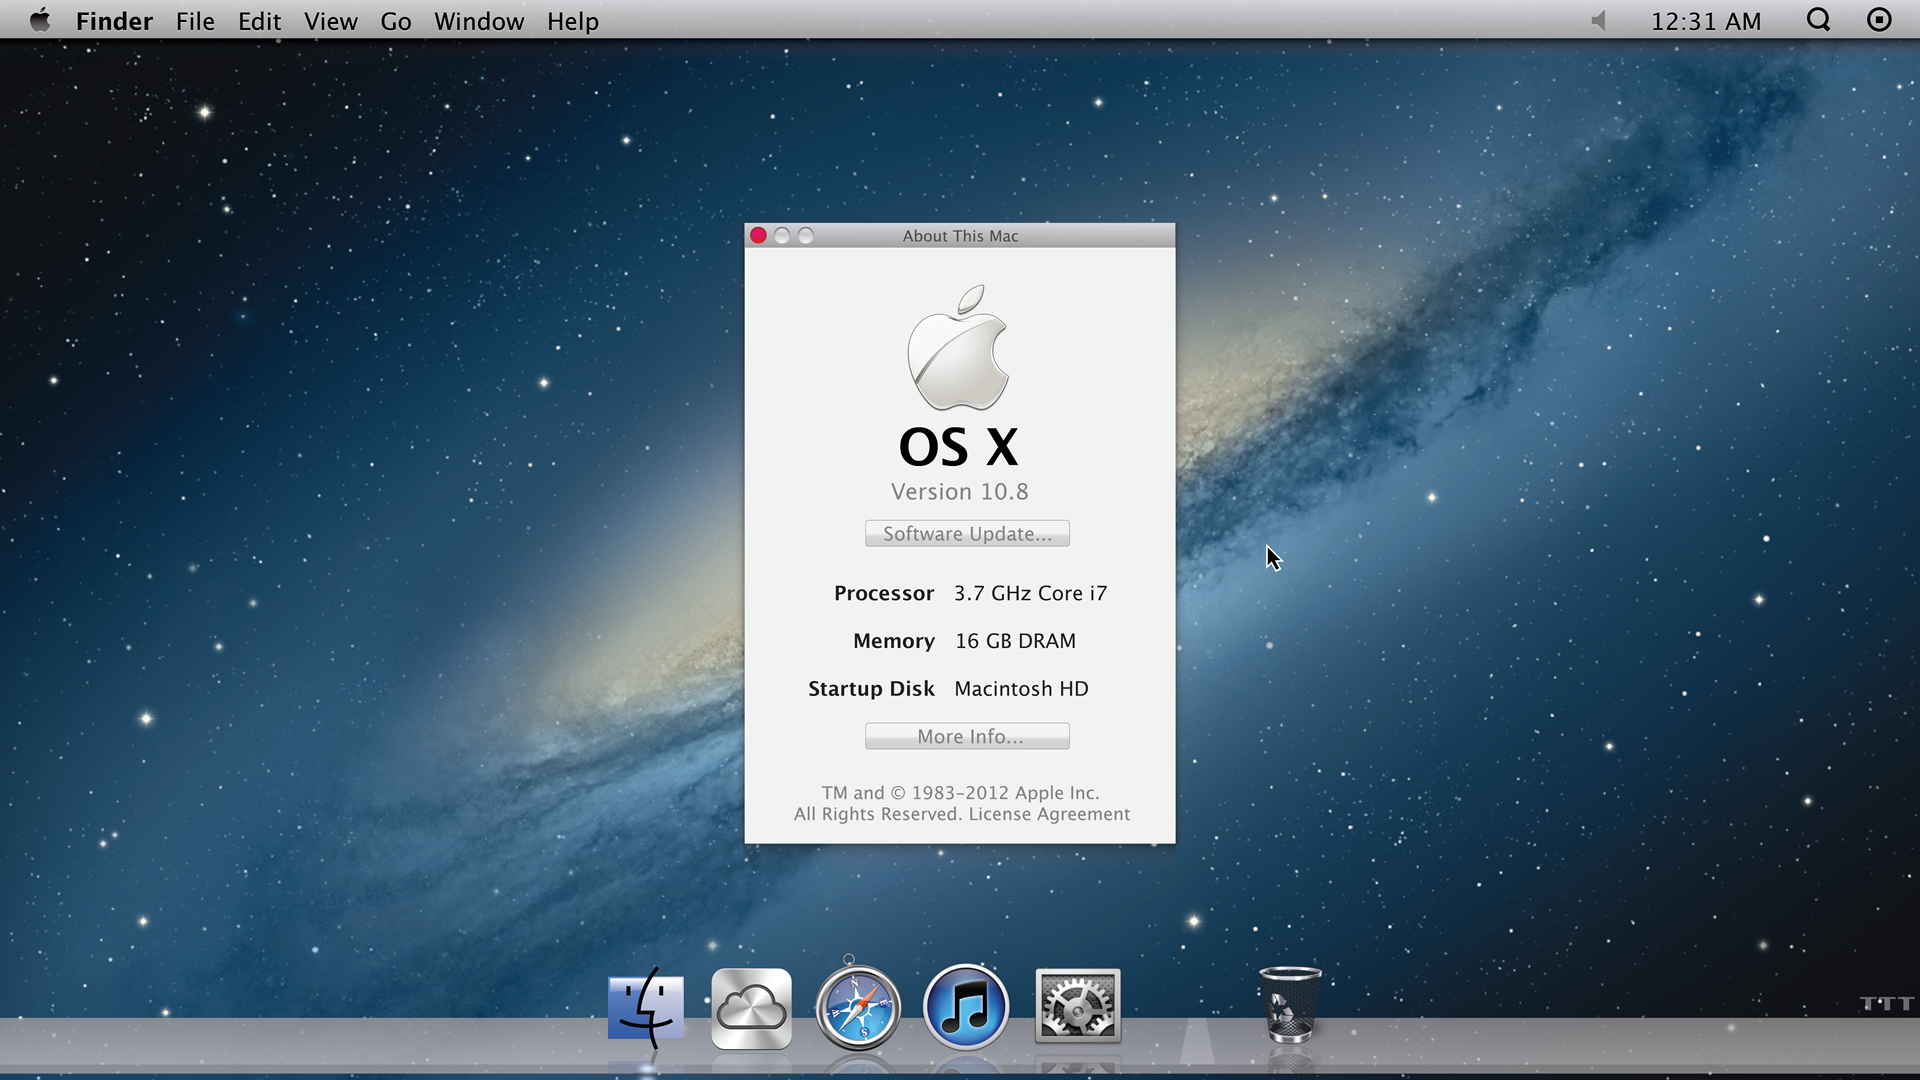Viewport: 1920px width, 1080px height.
Task: Click the Version 10.8 text
Action: tap(960, 492)
